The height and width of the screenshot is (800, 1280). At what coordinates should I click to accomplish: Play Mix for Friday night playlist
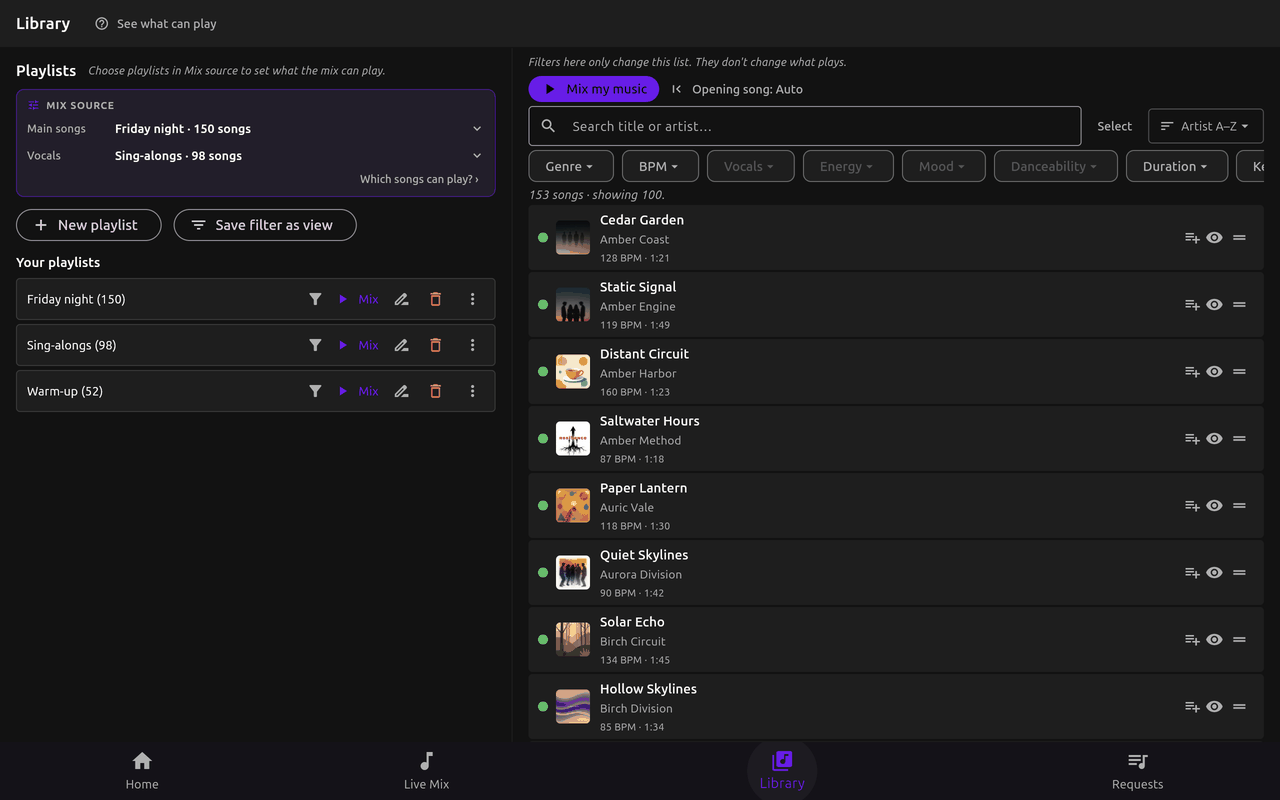(x=358, y=299)
